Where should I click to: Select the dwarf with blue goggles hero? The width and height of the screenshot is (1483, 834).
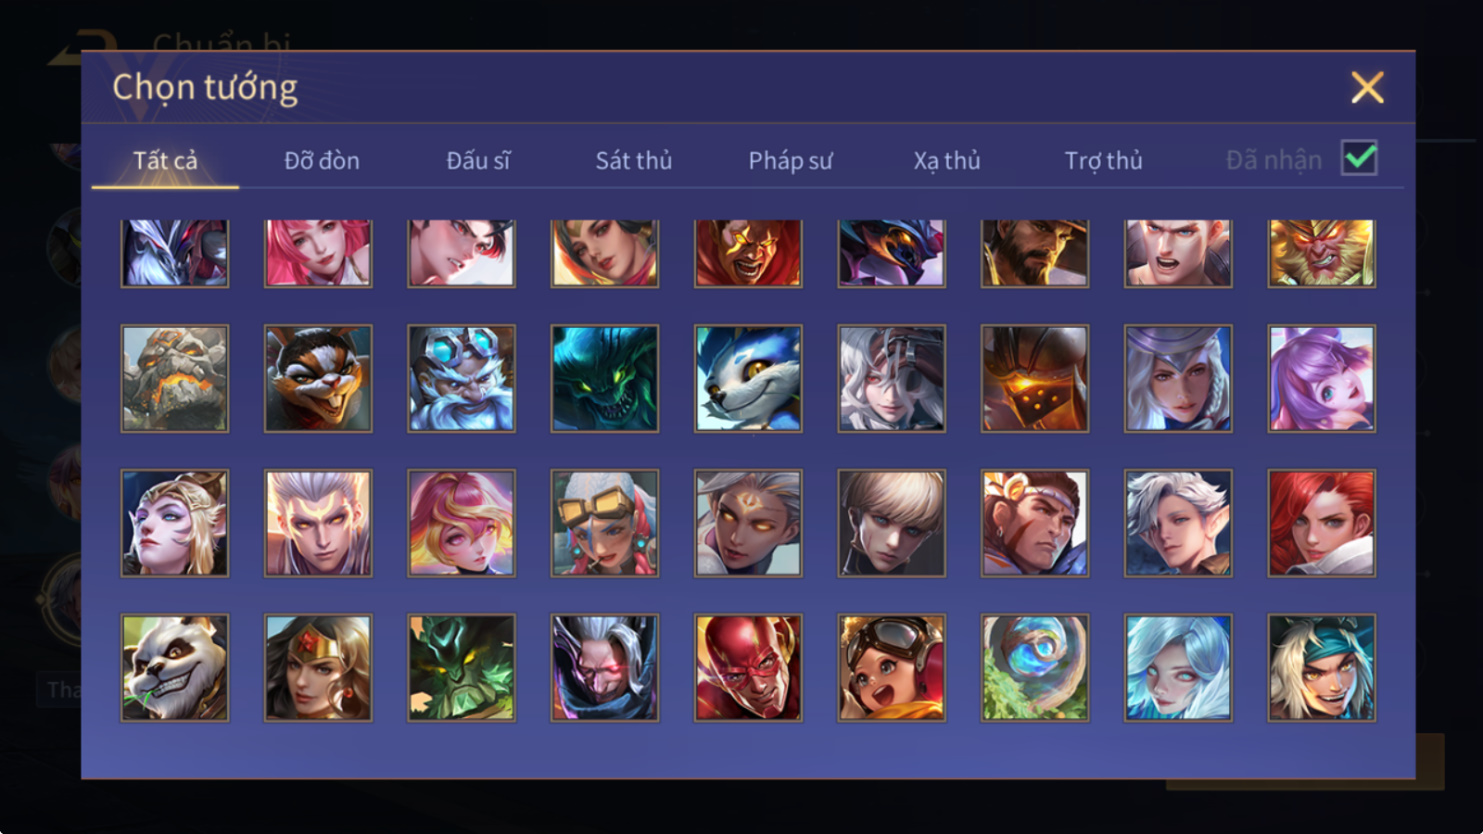pyautogui.click(x=461, y=379)
